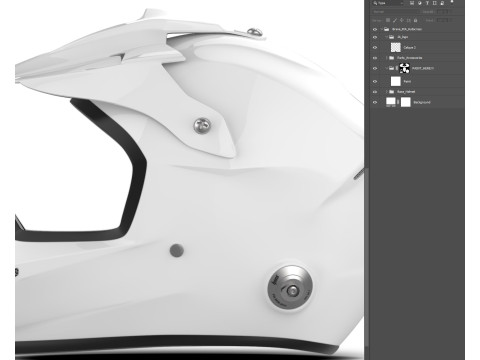Image resolution: width=480 pixels, height=360 pixels.
Task: Hide the Calque 2 layer
Action: (375, 48)
